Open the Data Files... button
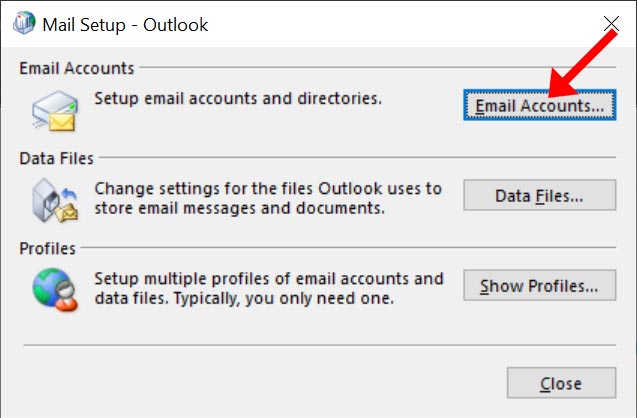This screenshot has width=637, height=418. pyautogui.click(x=540, y=195)
